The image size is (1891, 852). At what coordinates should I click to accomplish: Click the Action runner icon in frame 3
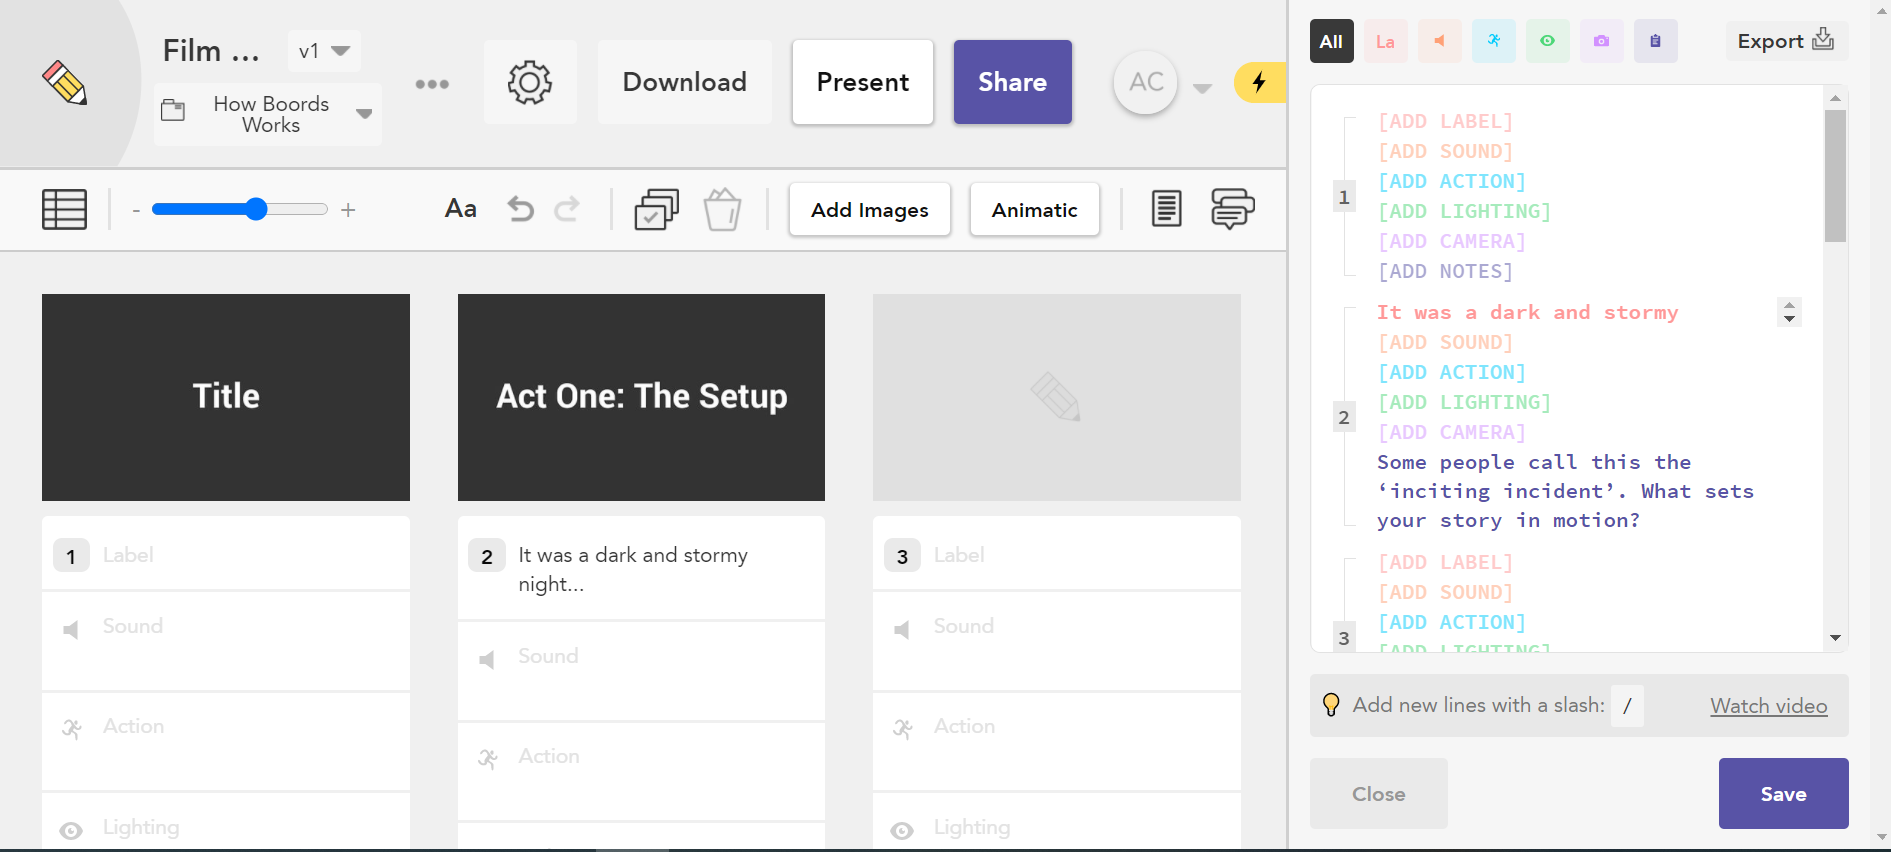[x=903, y=729]
